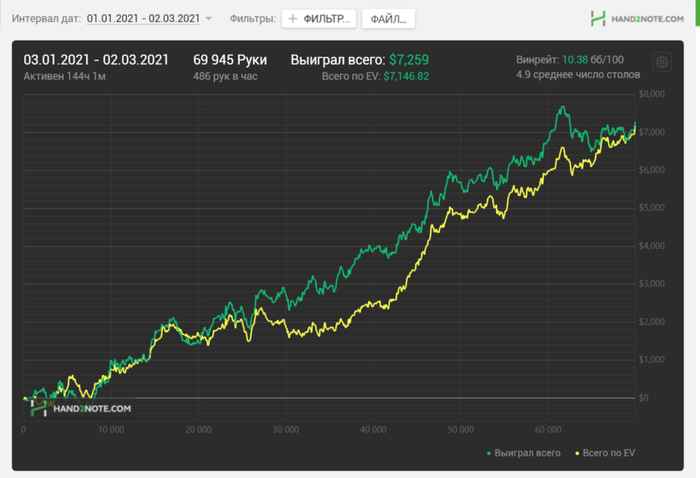Click the 'Интервал дат:' label

coord(46,19)
